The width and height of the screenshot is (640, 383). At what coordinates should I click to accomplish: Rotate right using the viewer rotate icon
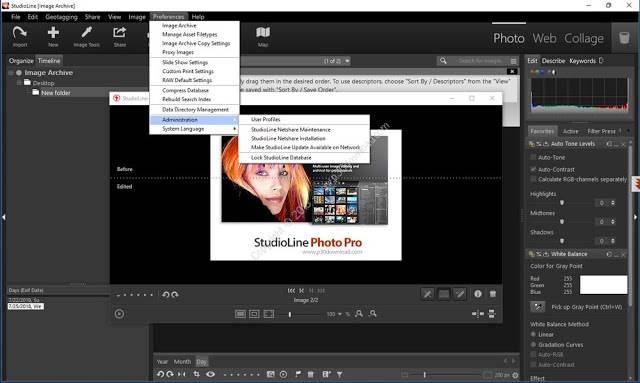point(175,294)
